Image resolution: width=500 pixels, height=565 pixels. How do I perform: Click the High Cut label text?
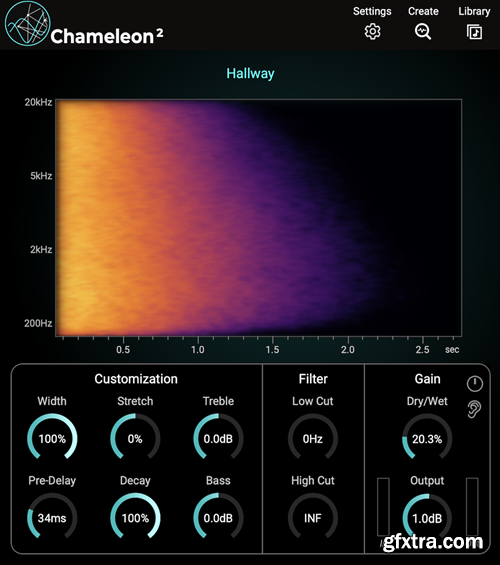313,481
